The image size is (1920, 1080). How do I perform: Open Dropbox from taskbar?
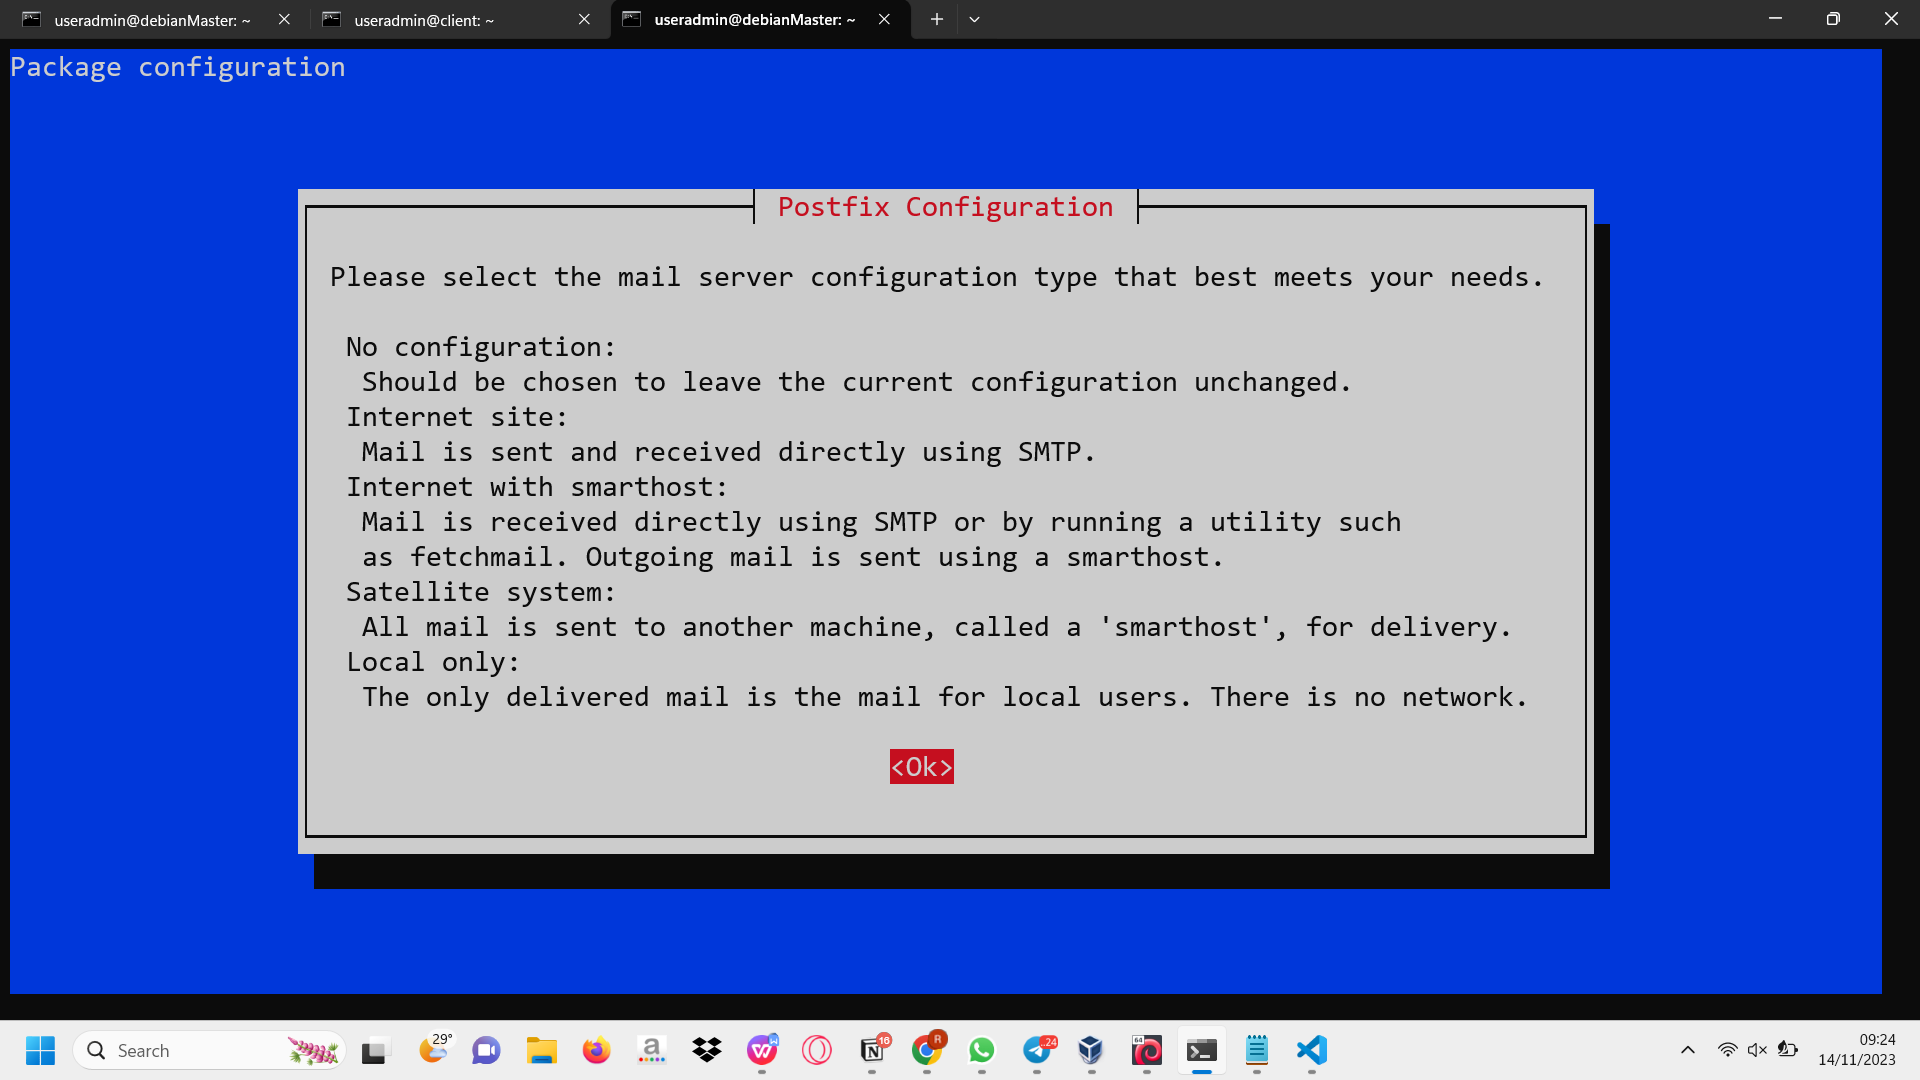click(x=706, y=1051)
